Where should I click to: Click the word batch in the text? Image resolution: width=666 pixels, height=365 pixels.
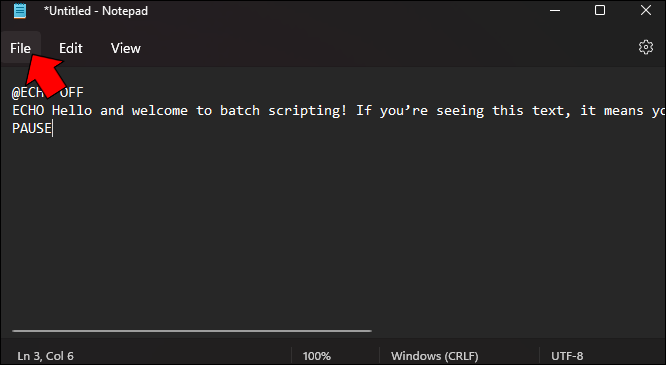[x=240, y=111]
